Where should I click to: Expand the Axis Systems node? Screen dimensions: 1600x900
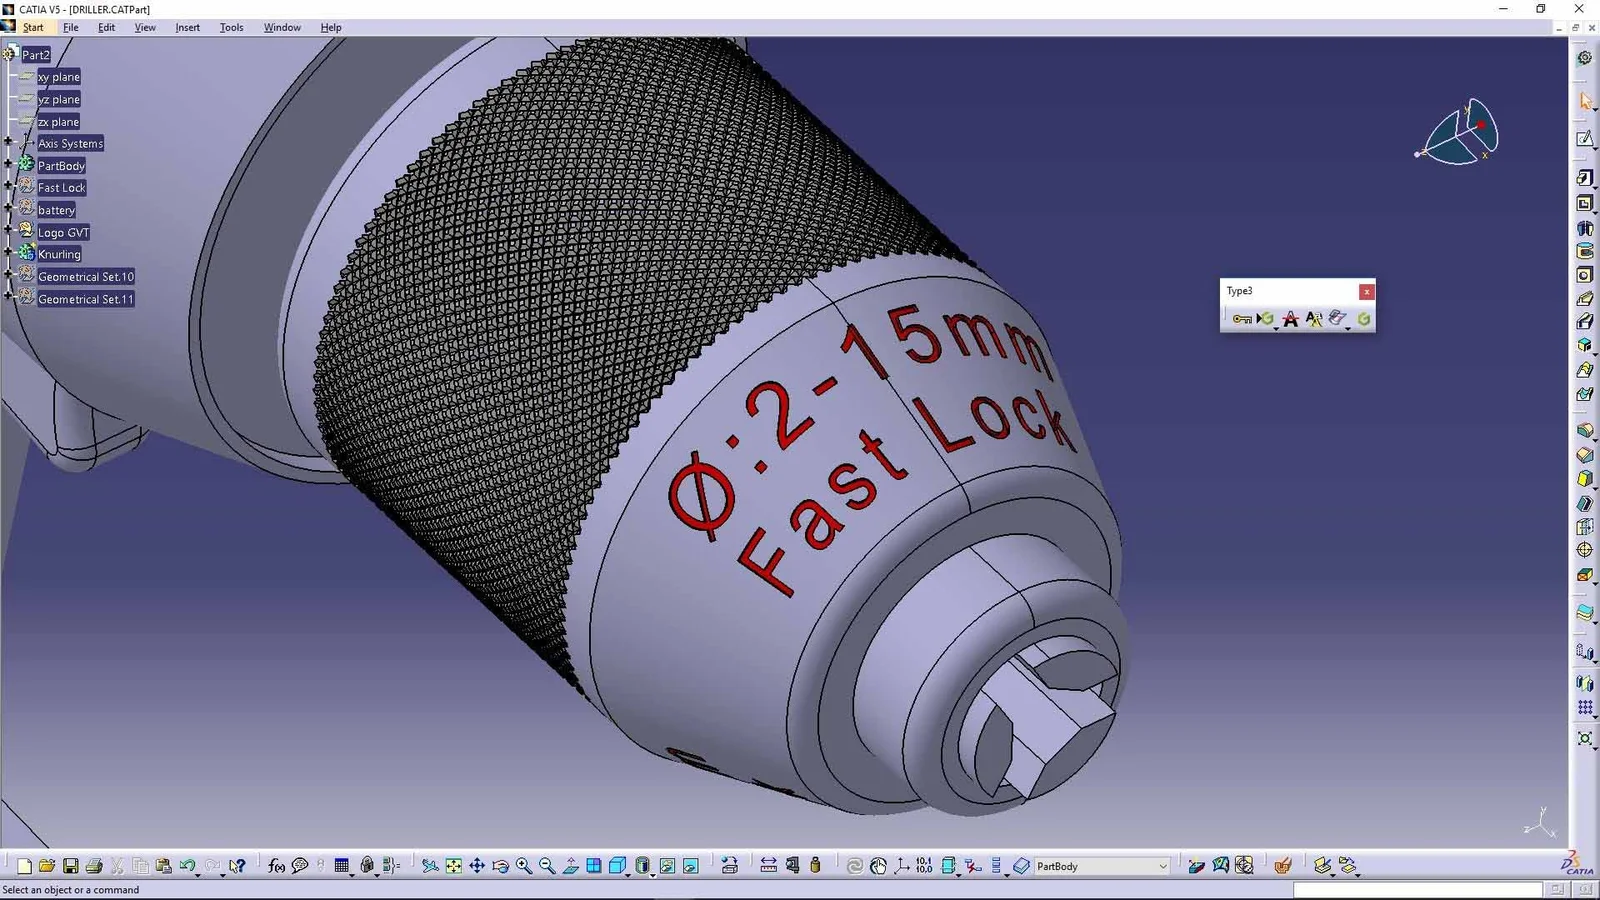pos(9,143)
